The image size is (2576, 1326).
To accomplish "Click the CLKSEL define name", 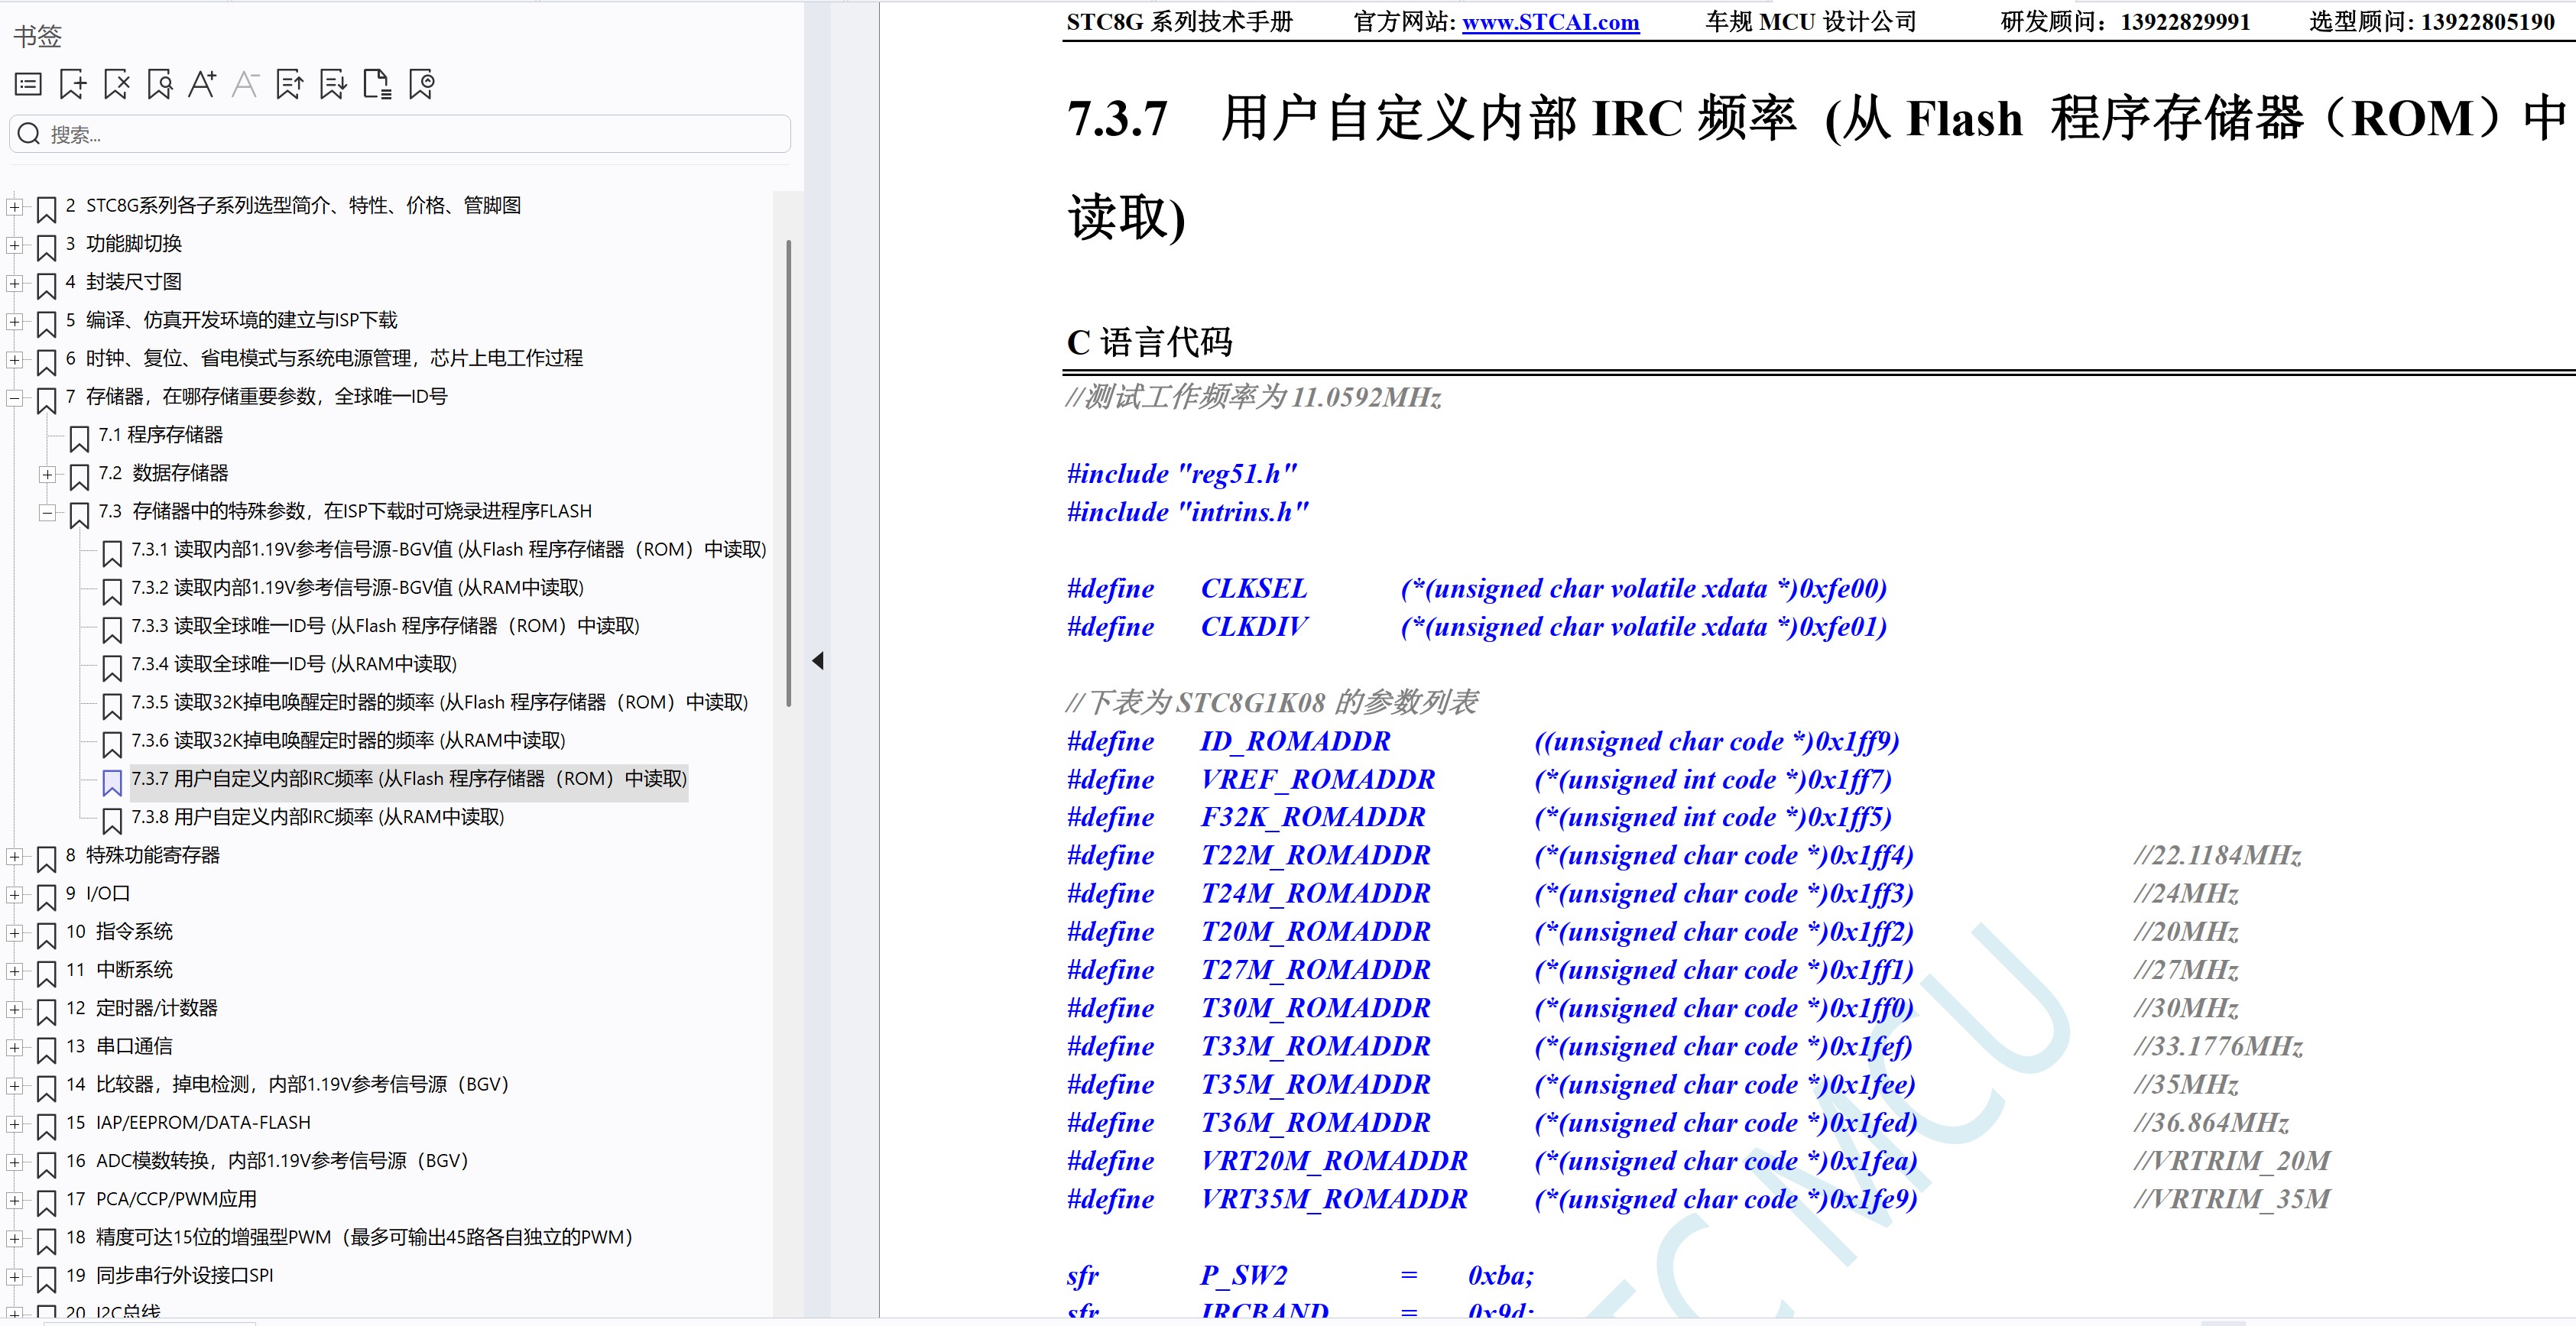I will click(1254, 589).
